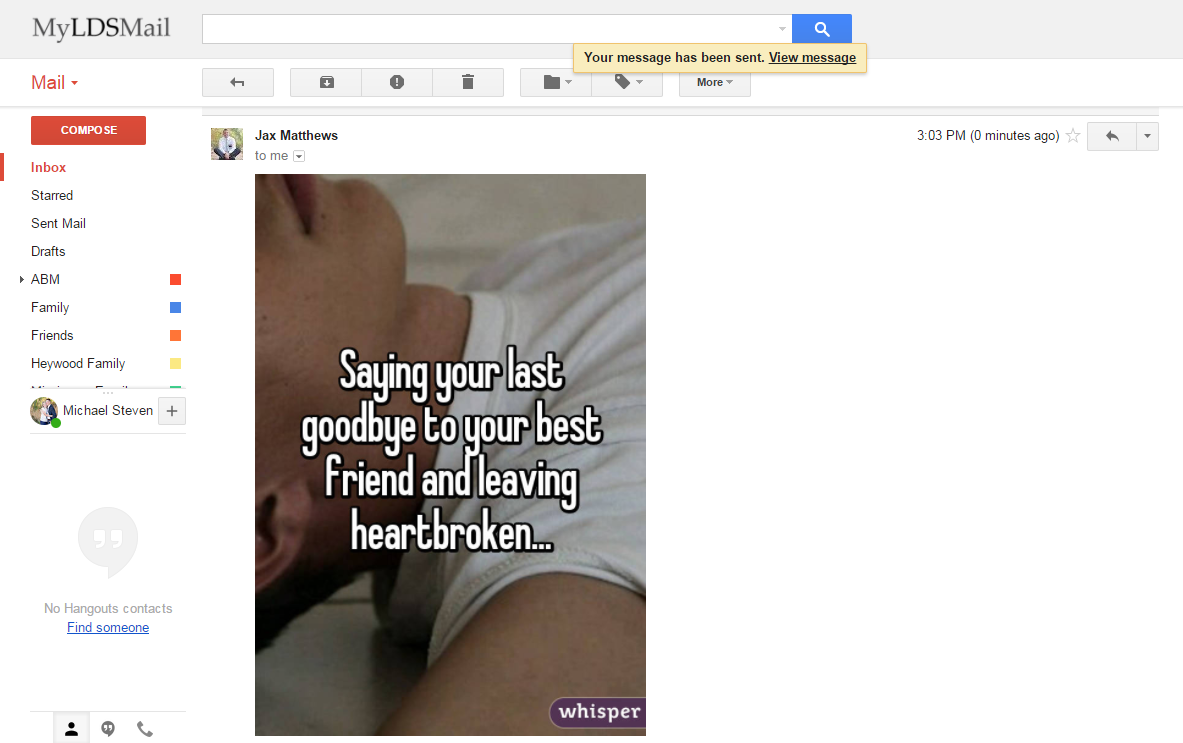Report message as spam
Screen dimensions: 1183x743
point(397,82)
